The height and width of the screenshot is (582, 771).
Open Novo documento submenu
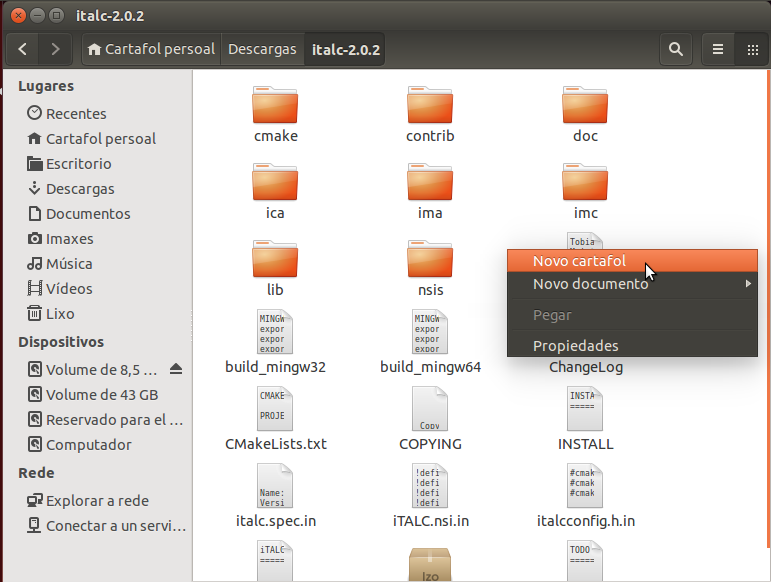click(632, 284)
